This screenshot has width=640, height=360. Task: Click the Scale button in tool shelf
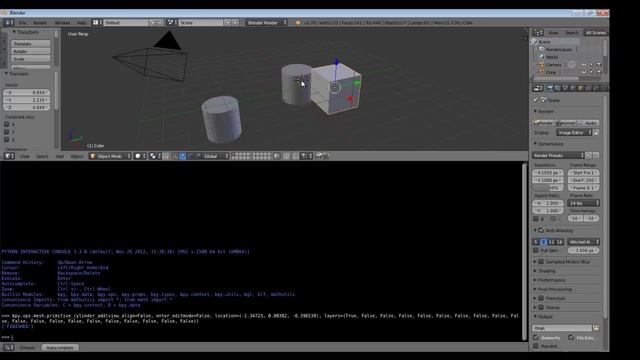coord(31,59)
